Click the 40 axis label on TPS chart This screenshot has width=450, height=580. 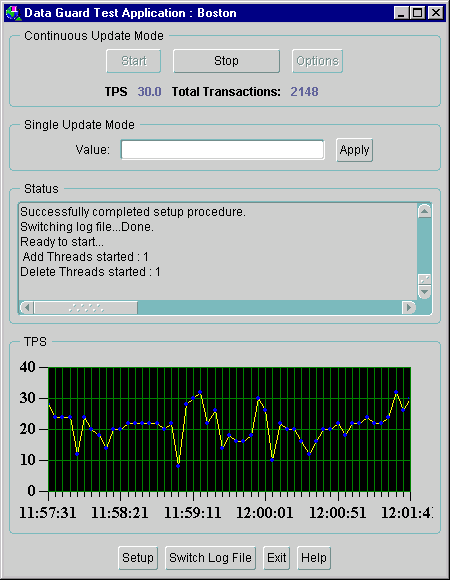click(27, 367)
